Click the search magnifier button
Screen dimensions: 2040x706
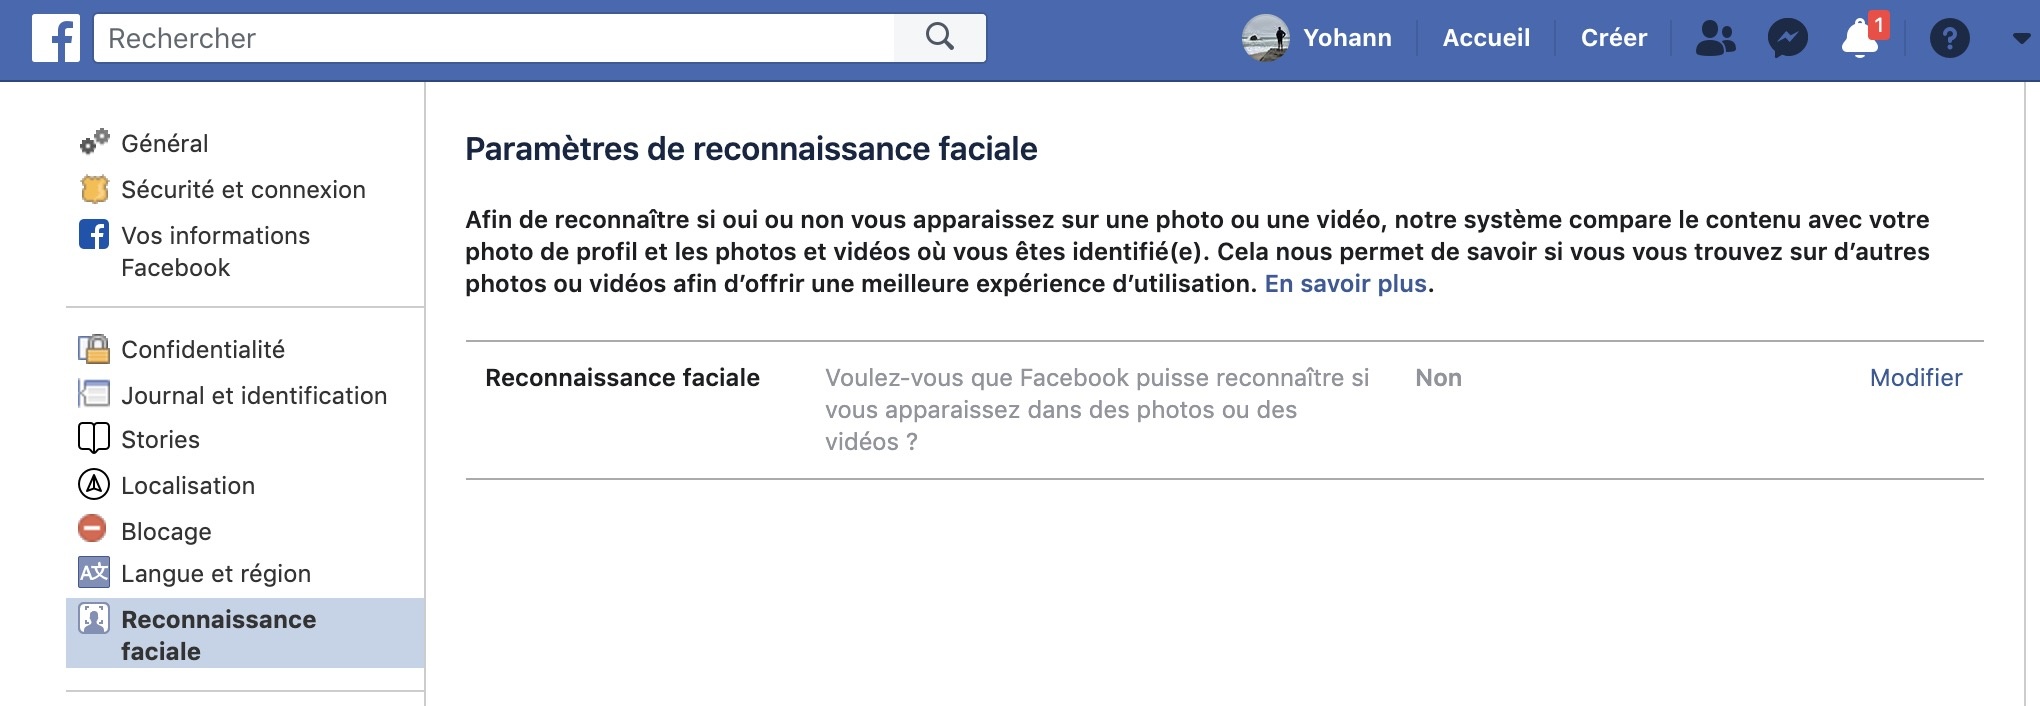[x=940, y=38]
